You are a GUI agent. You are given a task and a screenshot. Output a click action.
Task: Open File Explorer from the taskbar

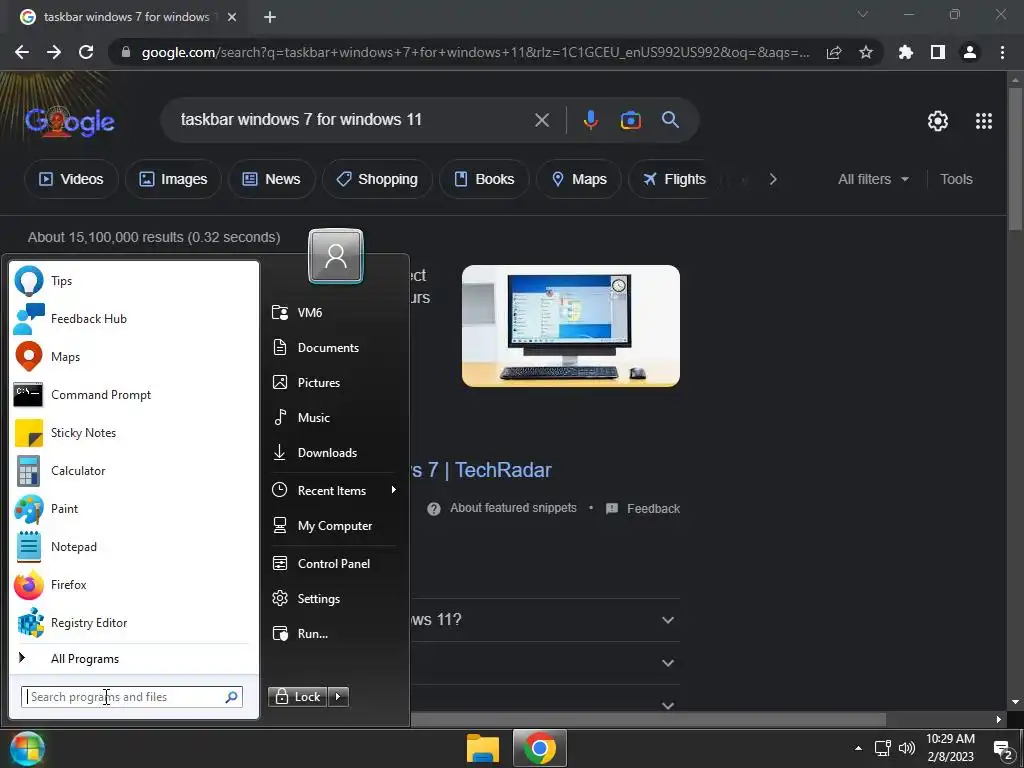coord(483,748)
